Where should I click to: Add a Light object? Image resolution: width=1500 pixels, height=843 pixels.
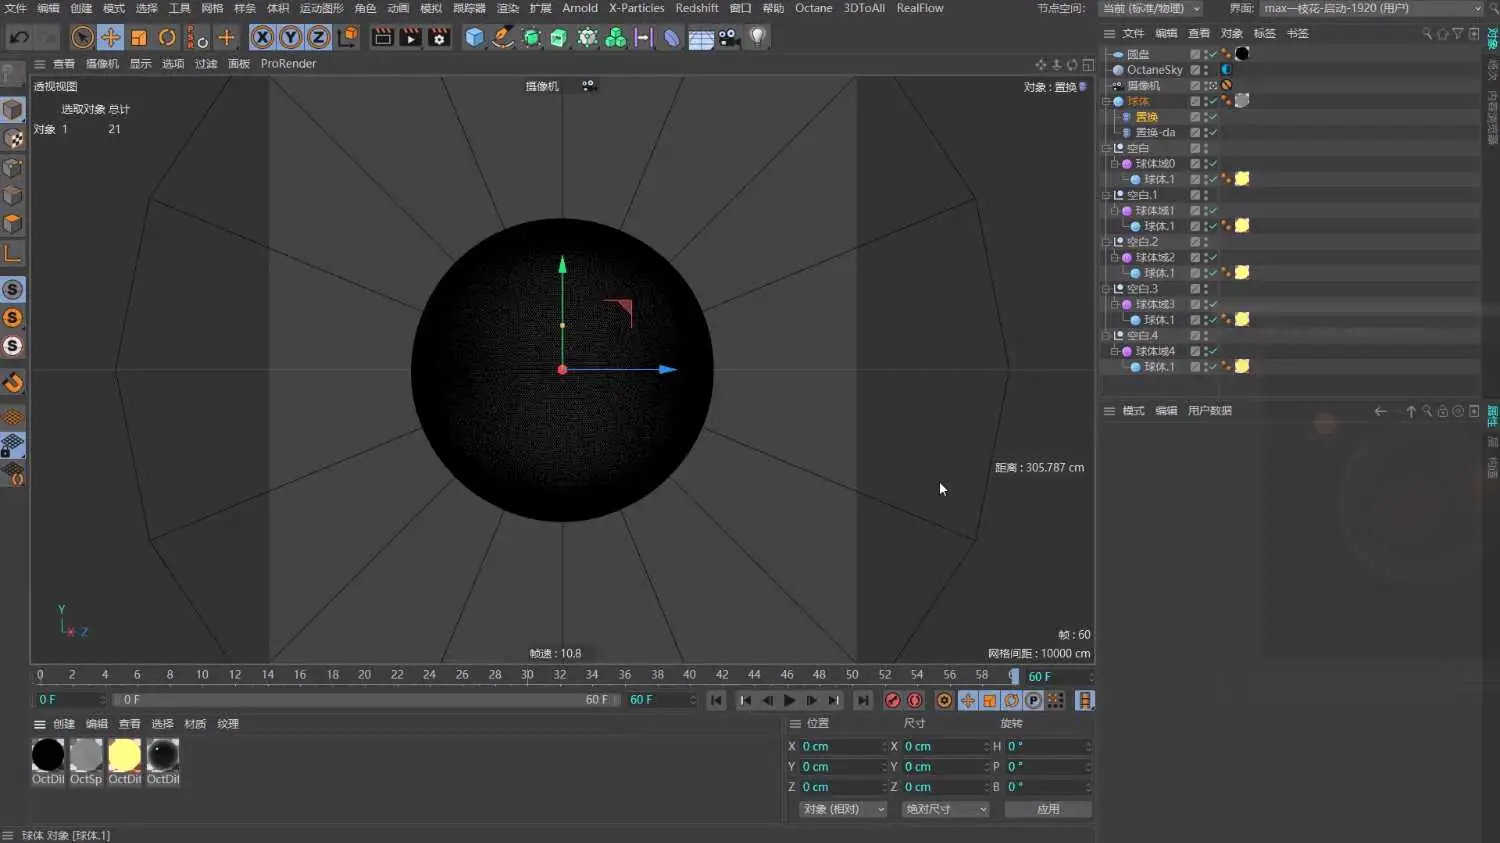[x=757, y=38]
